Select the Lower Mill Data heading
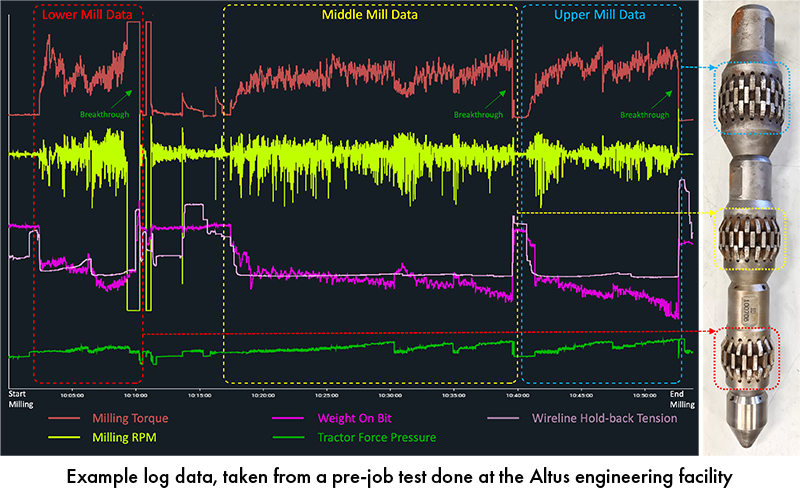 tap(87, 16)
